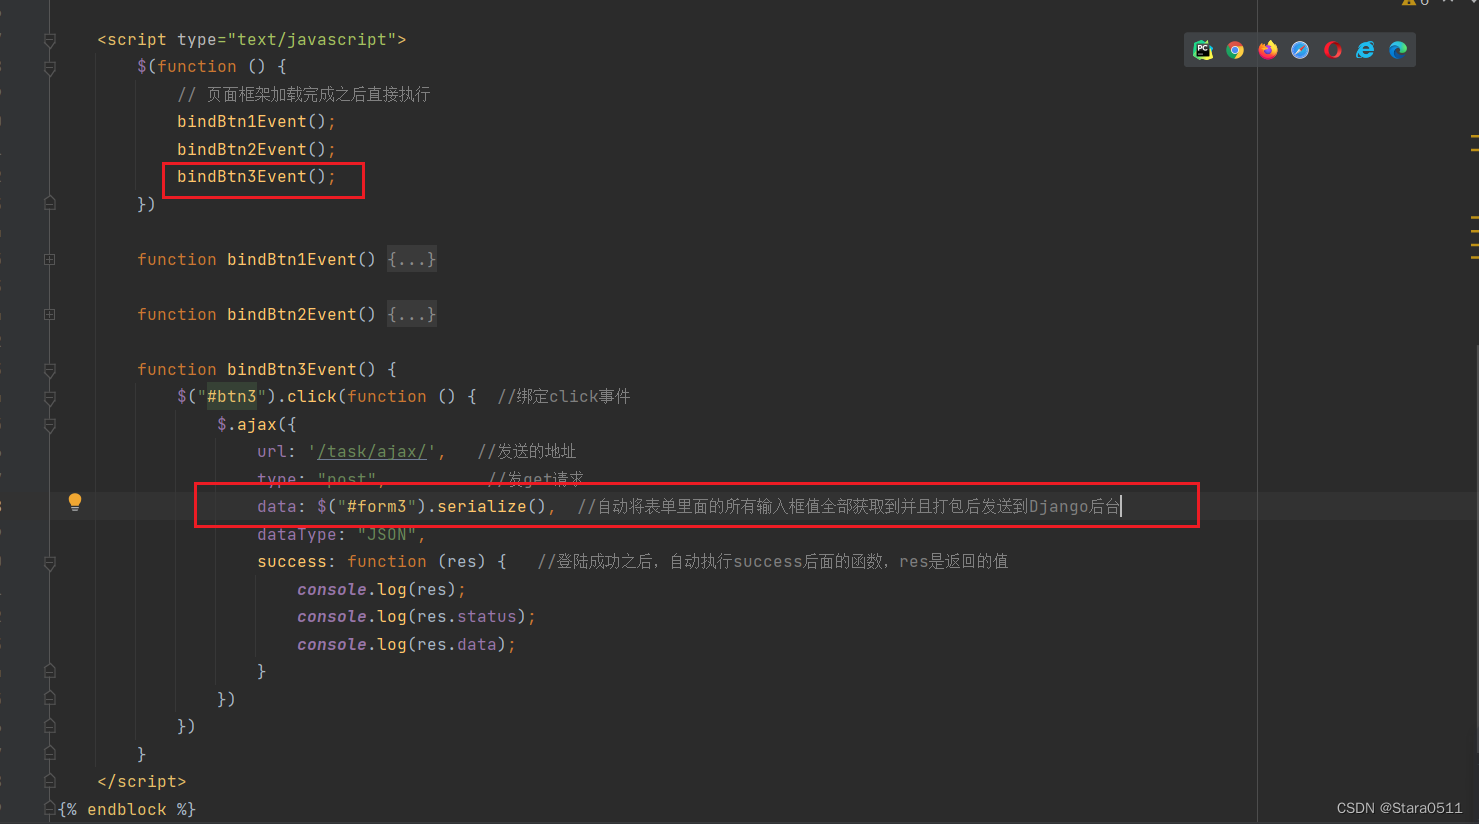Click console.log(res.data); statement
This screenshot has height=824, width=1479.
(406, 645)
